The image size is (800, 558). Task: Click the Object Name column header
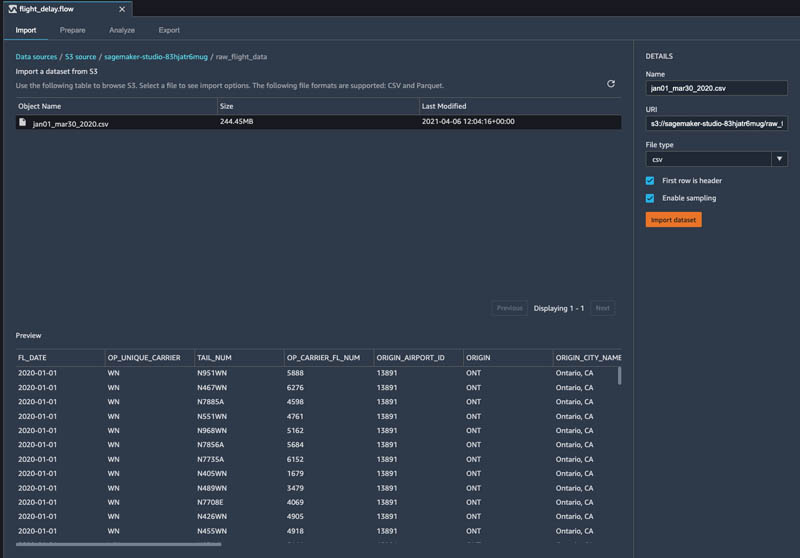(40, 106)
